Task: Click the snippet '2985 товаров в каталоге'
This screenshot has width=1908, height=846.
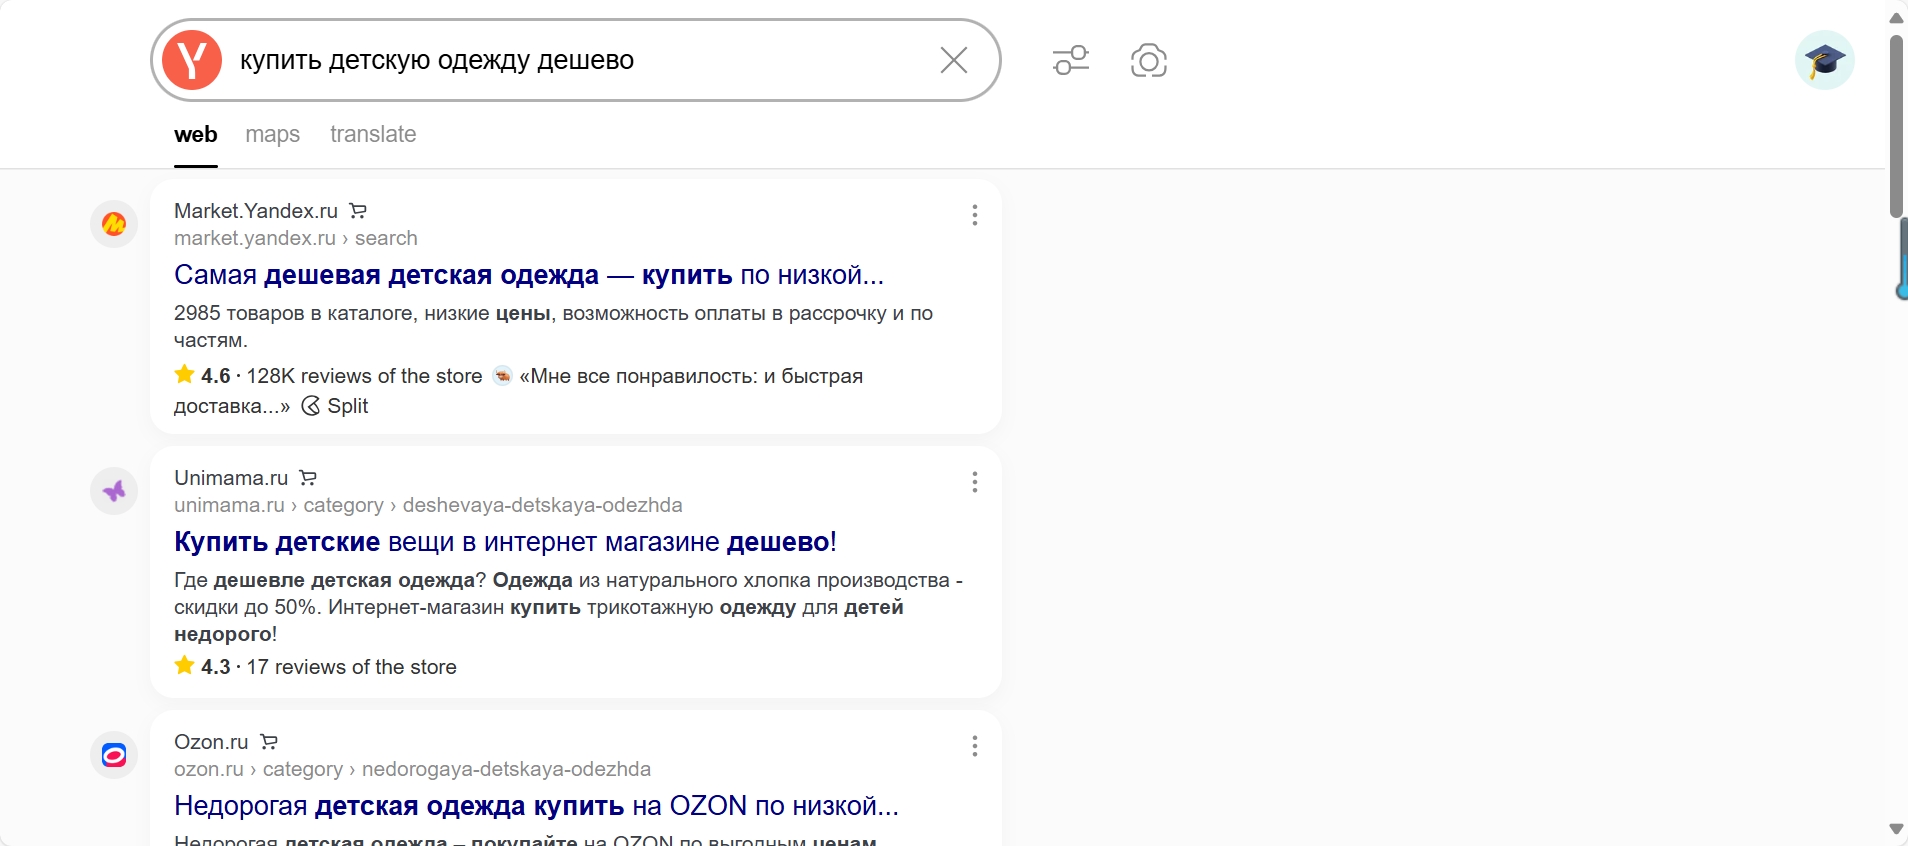Action: pyautogui.click(x=295, y=313)
